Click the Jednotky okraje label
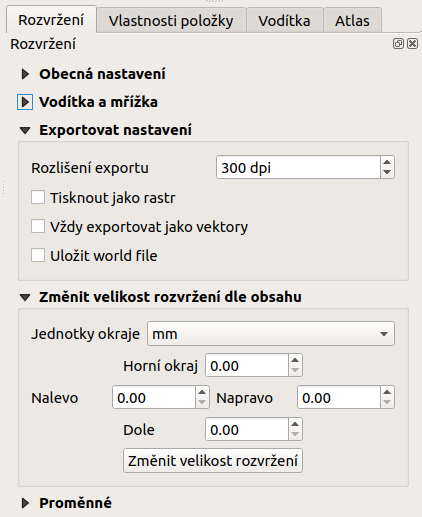Screen dimensions: 422x517 click(x=86, y=334)
